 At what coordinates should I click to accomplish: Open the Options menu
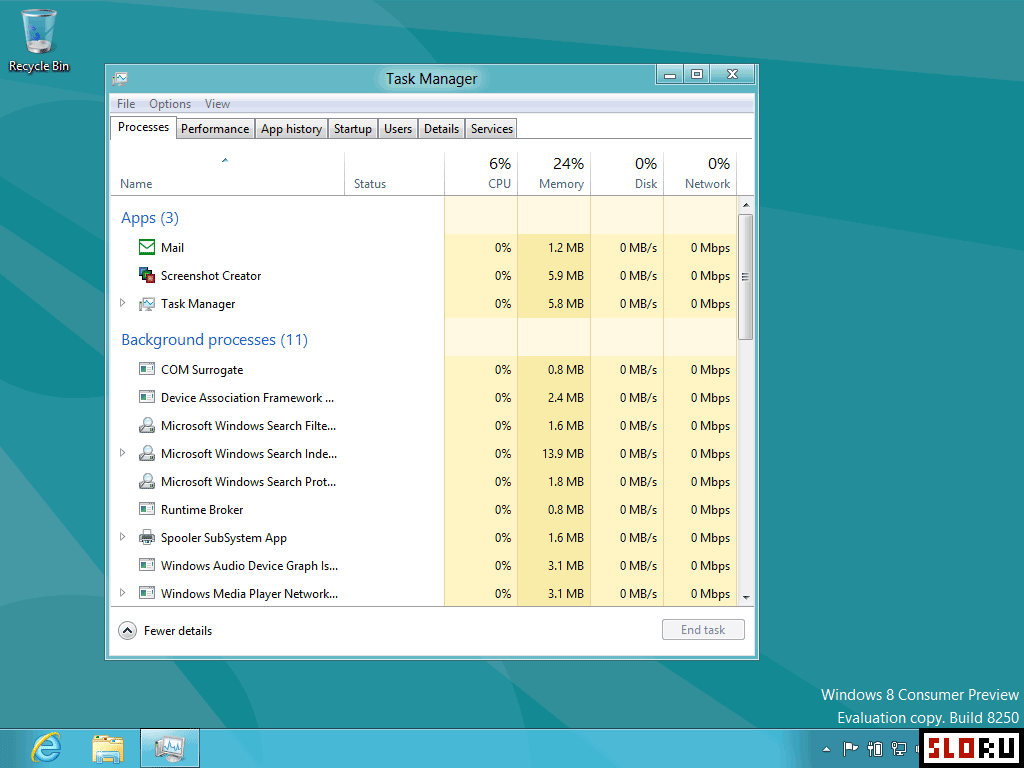(x=170, y=104)
